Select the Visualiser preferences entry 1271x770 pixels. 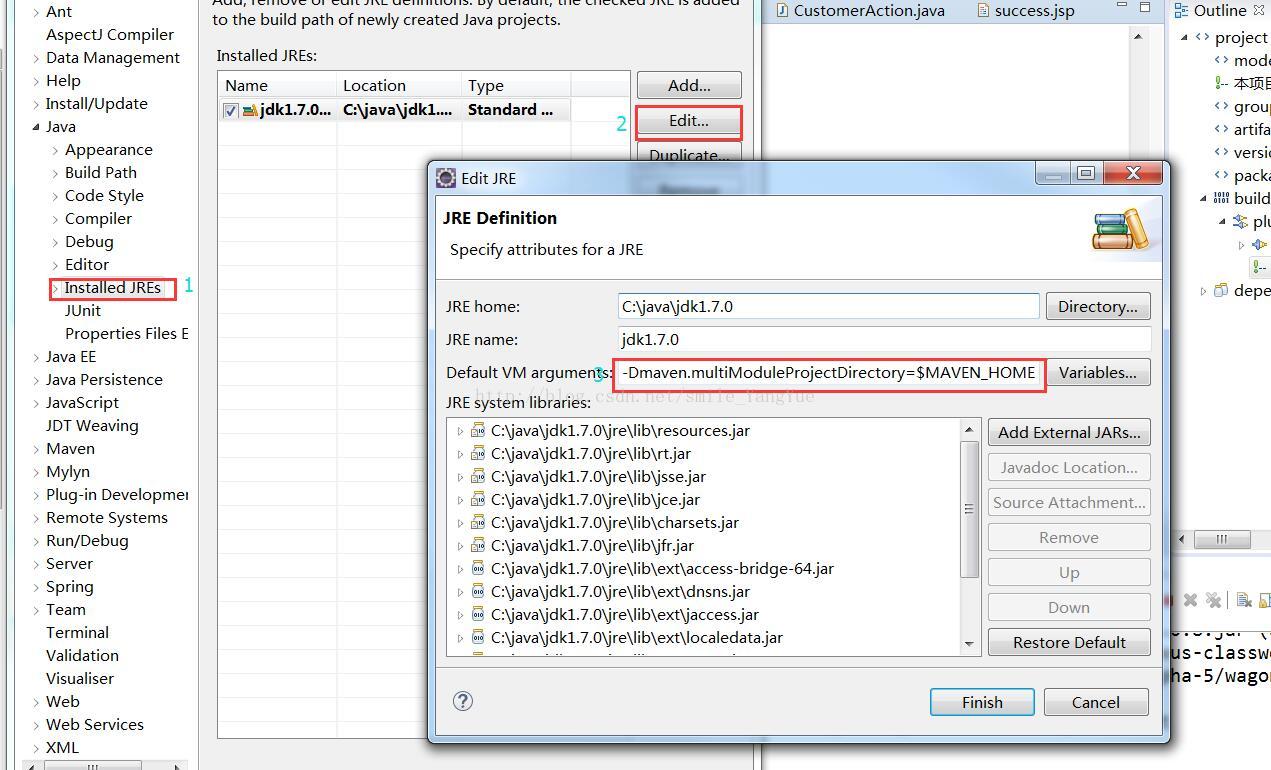click(80, 678)
